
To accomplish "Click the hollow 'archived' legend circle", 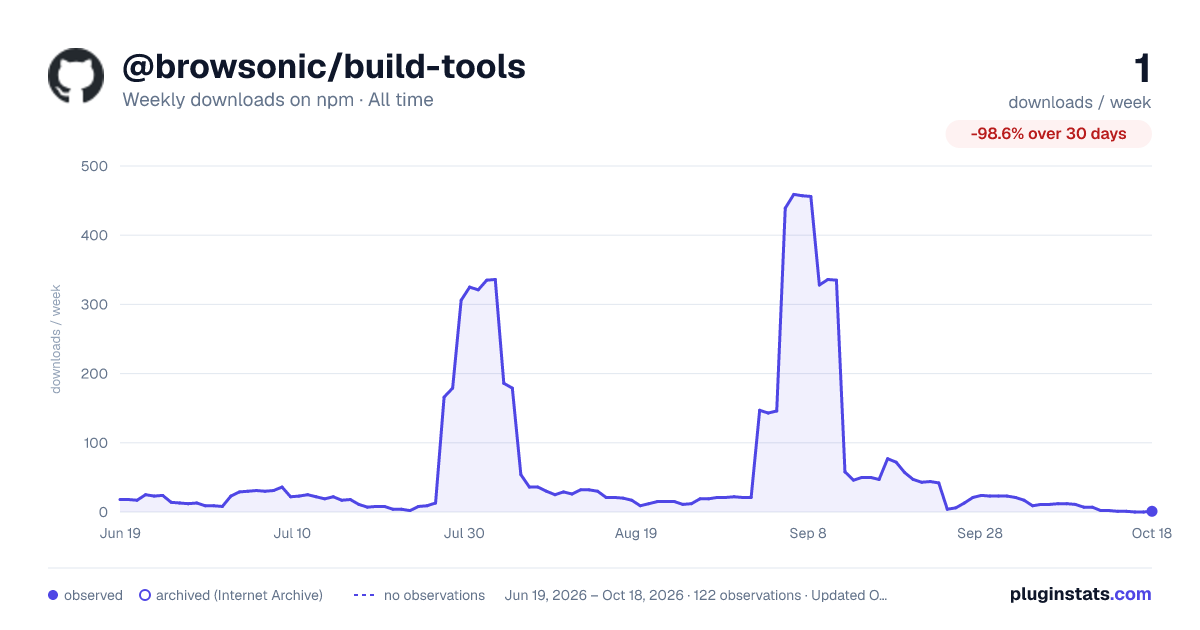I will 145,595.
